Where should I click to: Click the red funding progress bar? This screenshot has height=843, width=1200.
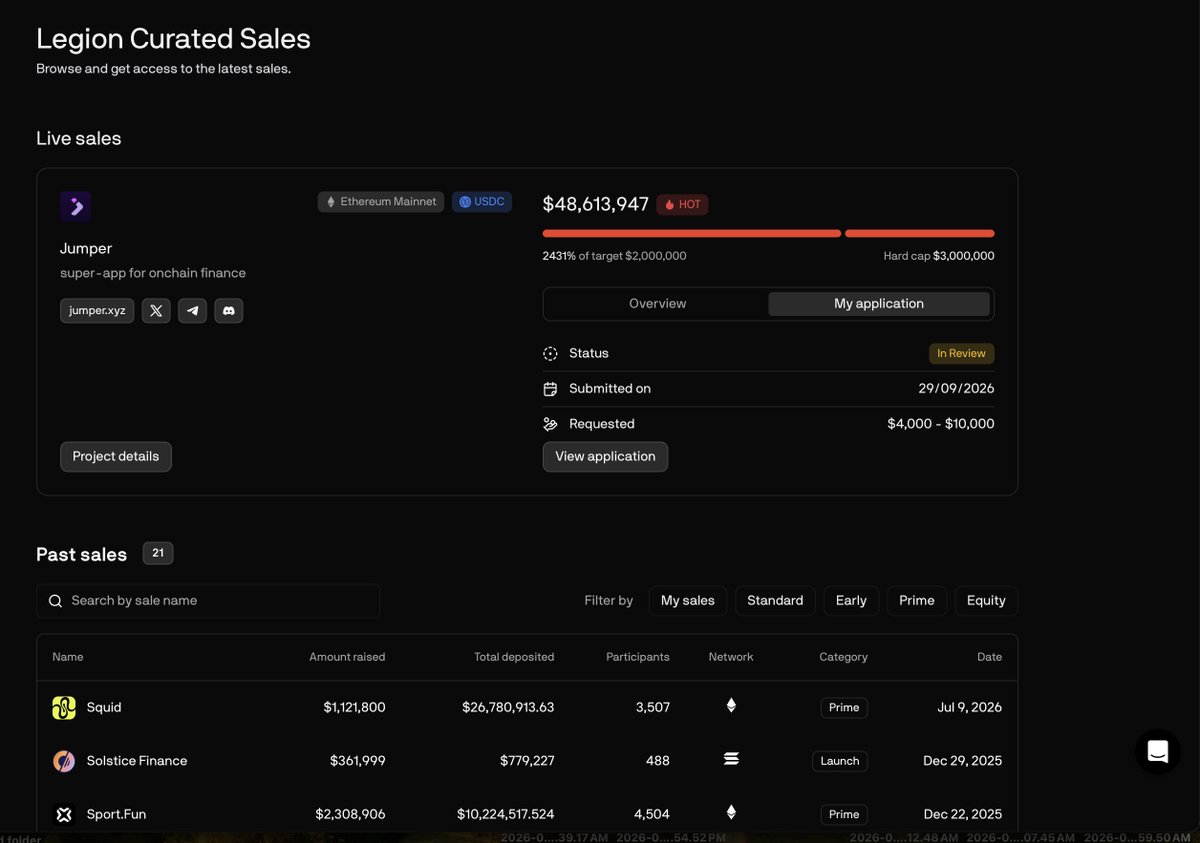[692, 234]
